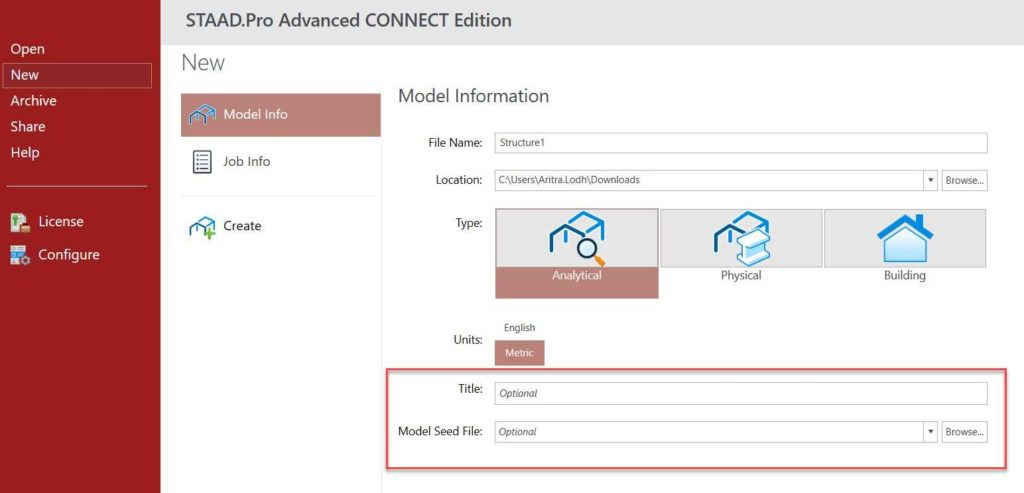This screenshot has width=1024, height=493.
Task: Choose Metric units
Action: coord(519,353)
